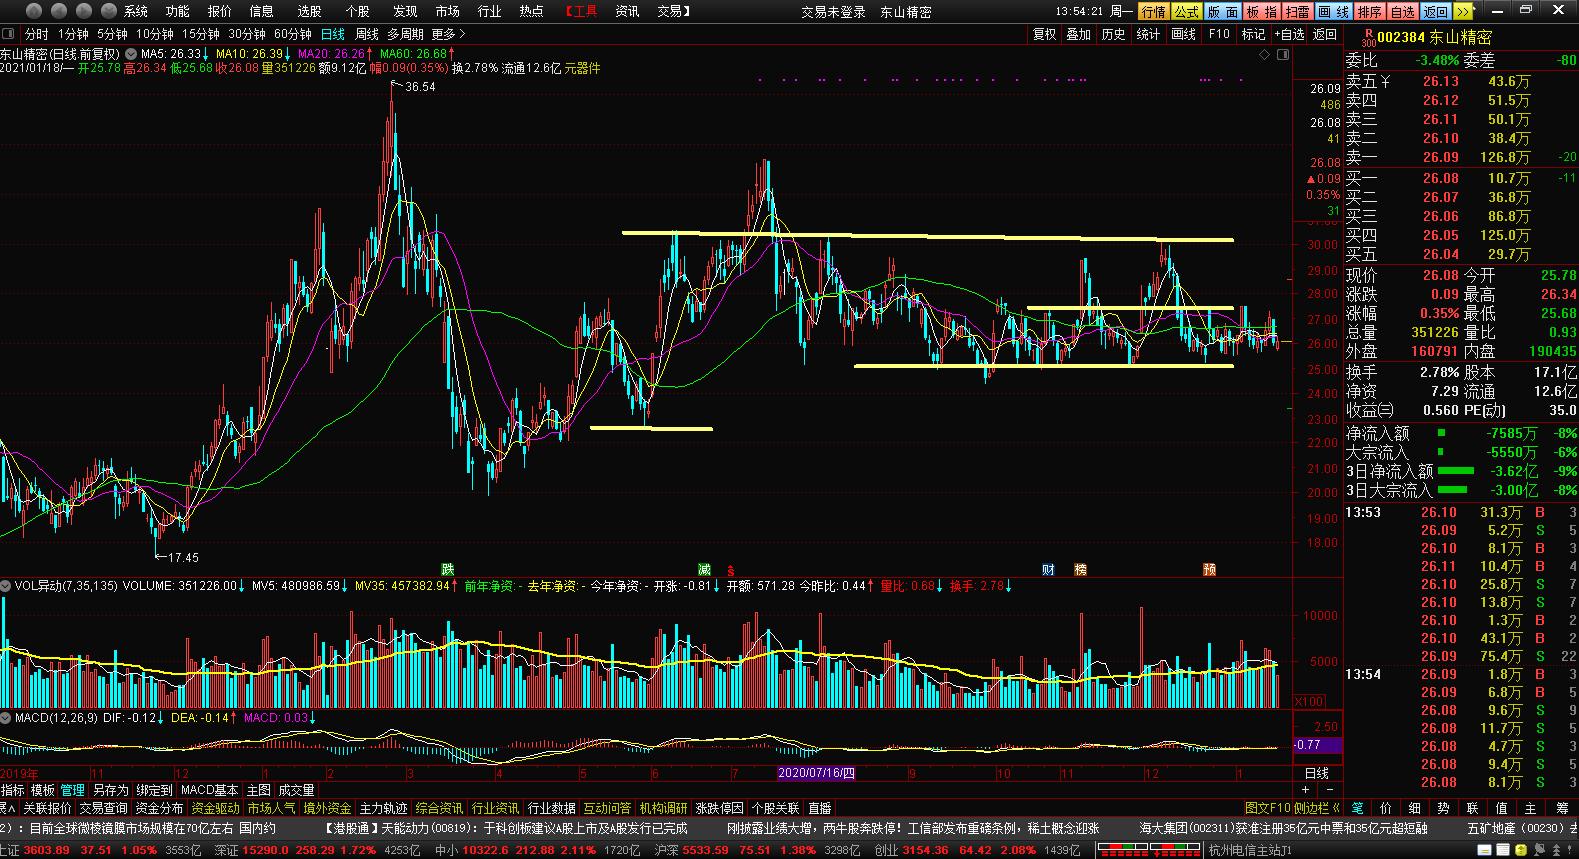Click the first round navigation button in title bar
Viewport: 1579px width, 859px height.
coord(35,11)
